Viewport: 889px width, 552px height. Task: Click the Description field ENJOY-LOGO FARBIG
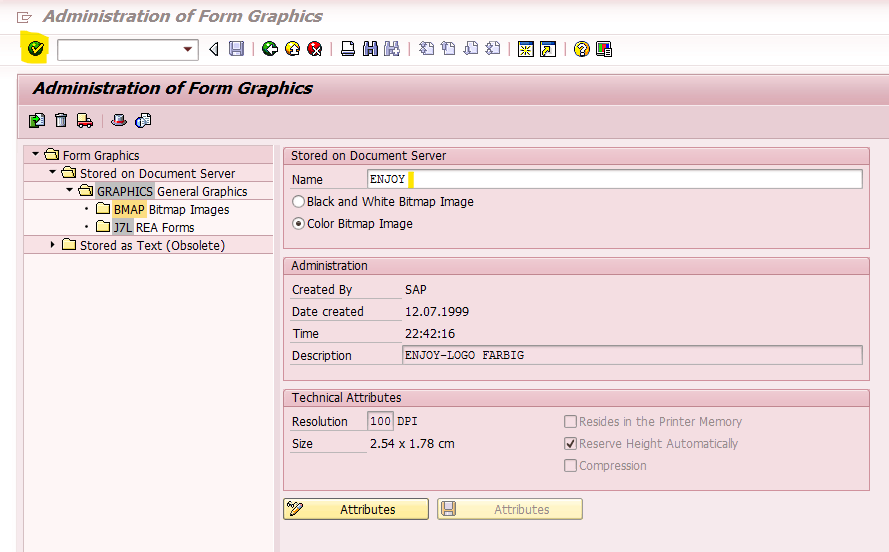click(632, 355)
